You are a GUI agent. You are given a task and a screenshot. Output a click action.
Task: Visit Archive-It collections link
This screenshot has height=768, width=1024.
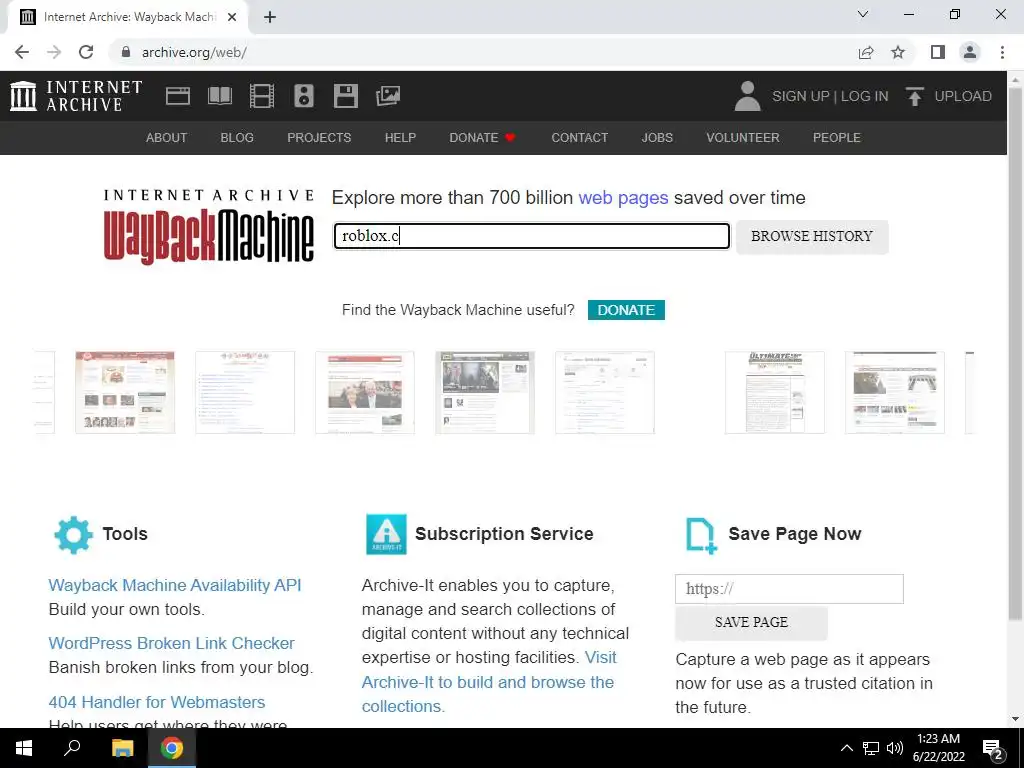coord(488,682)
